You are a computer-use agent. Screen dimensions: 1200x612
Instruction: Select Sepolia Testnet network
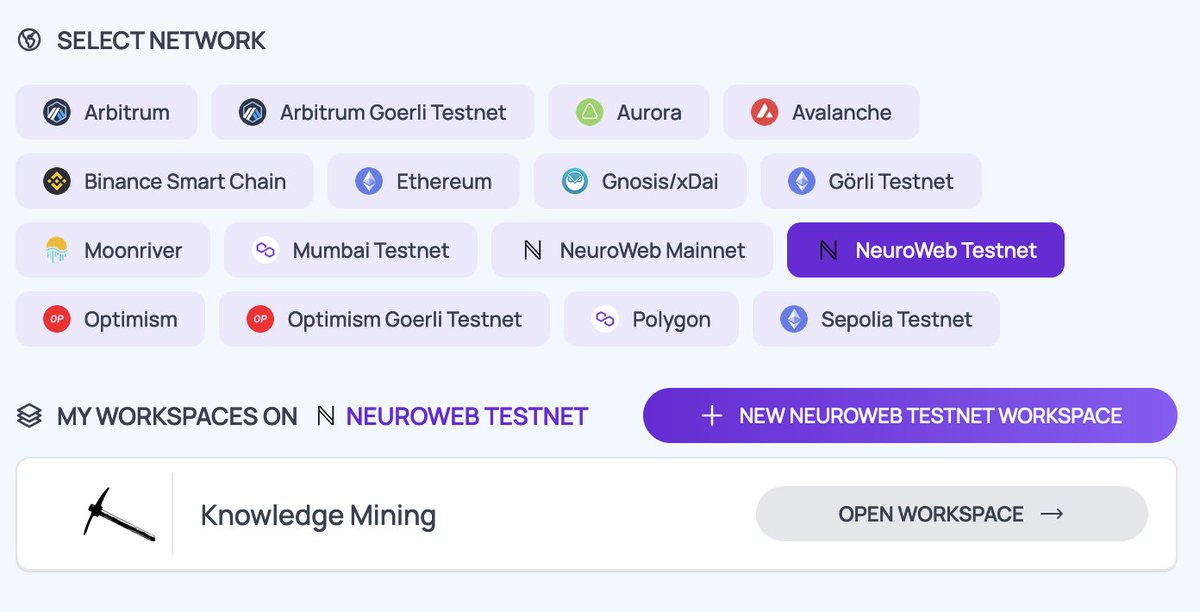pos(876,319)
